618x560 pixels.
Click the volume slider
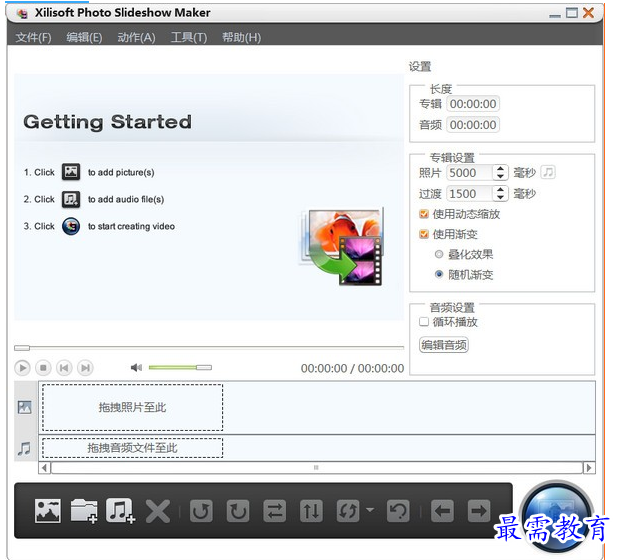tap(180, 368)
